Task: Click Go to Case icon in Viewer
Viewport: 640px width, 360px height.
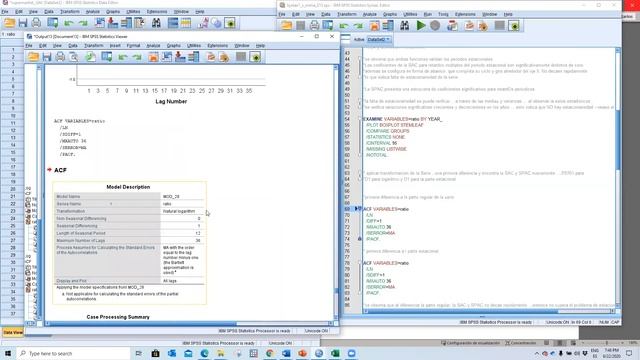Action: coord(167,57)
